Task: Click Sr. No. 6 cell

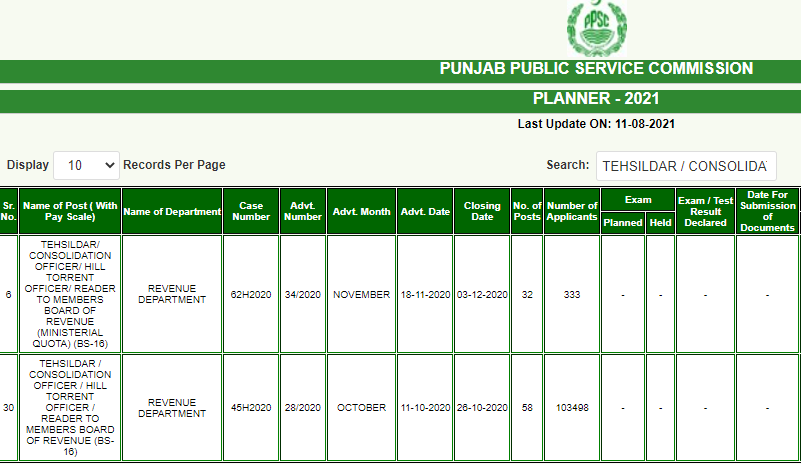Action: (8, 294)
